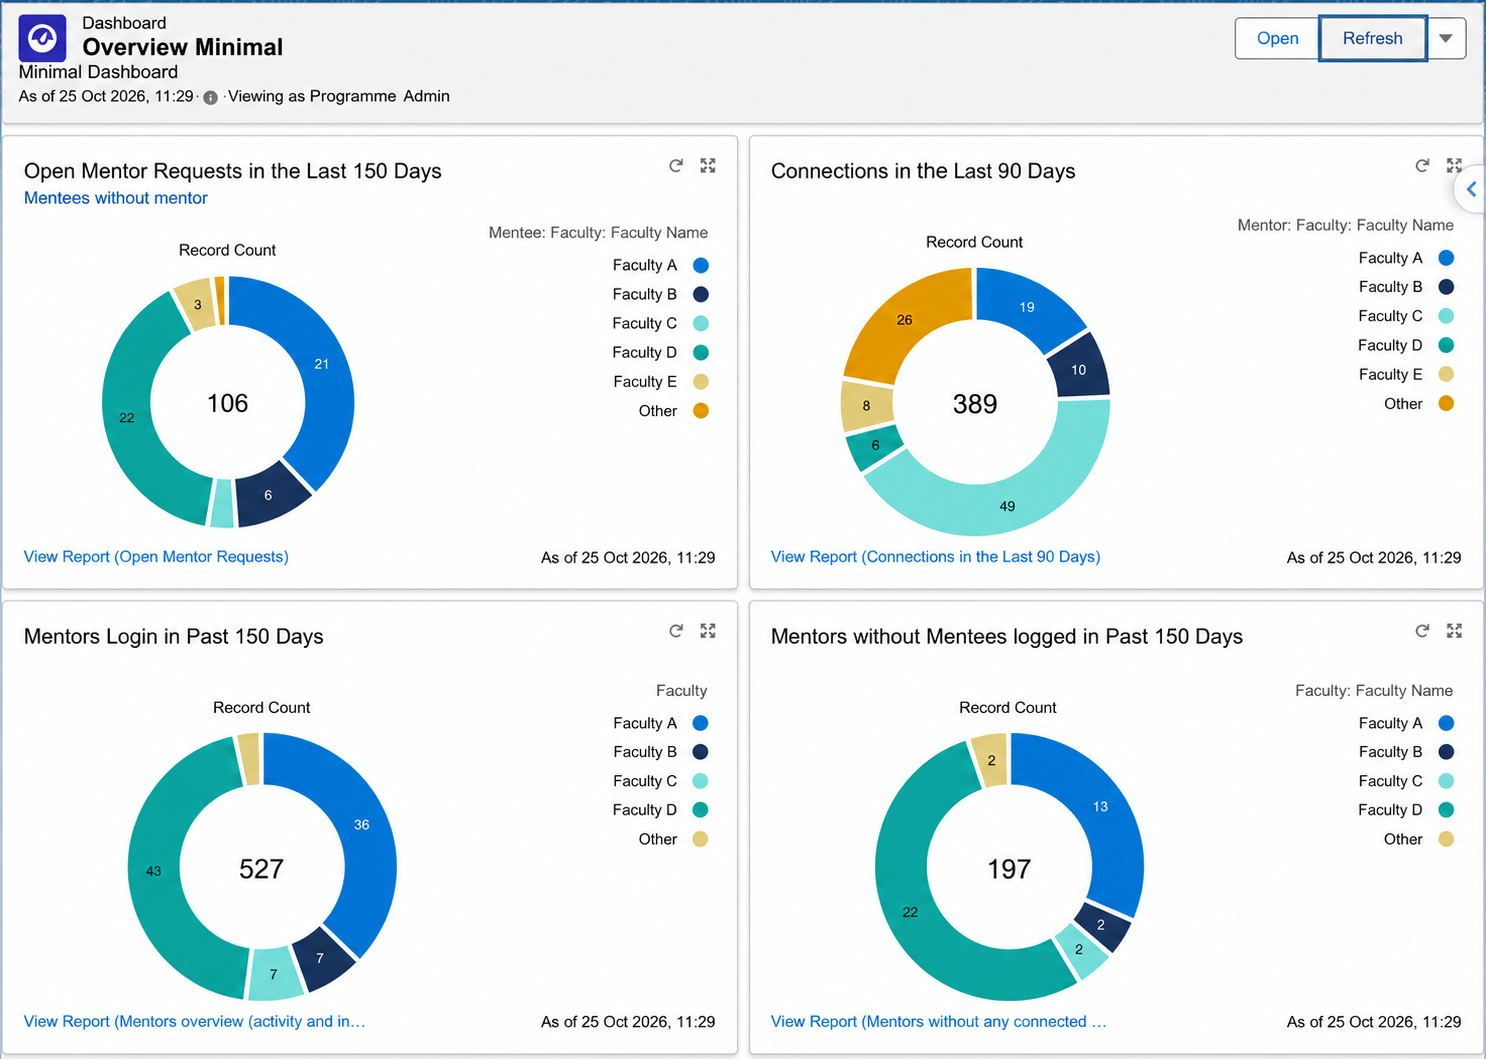Refresh the Mentors Login in Past 150 Days chart

click(676, 631)
